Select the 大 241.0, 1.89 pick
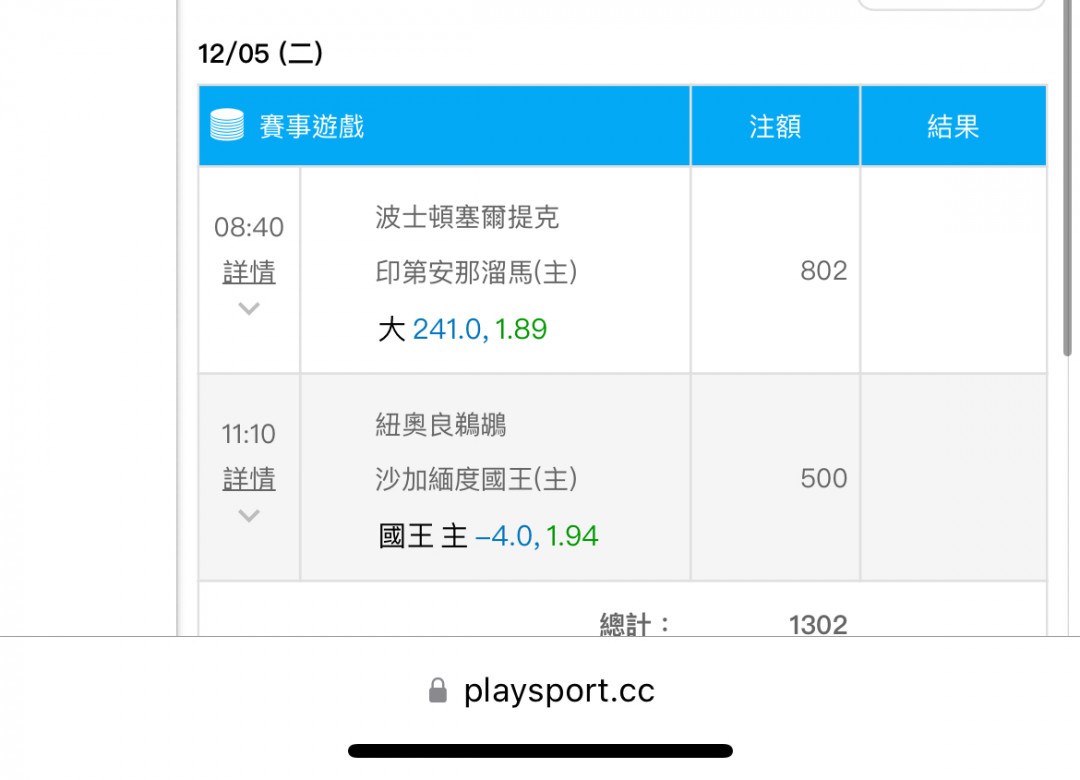 pos(462,329)
